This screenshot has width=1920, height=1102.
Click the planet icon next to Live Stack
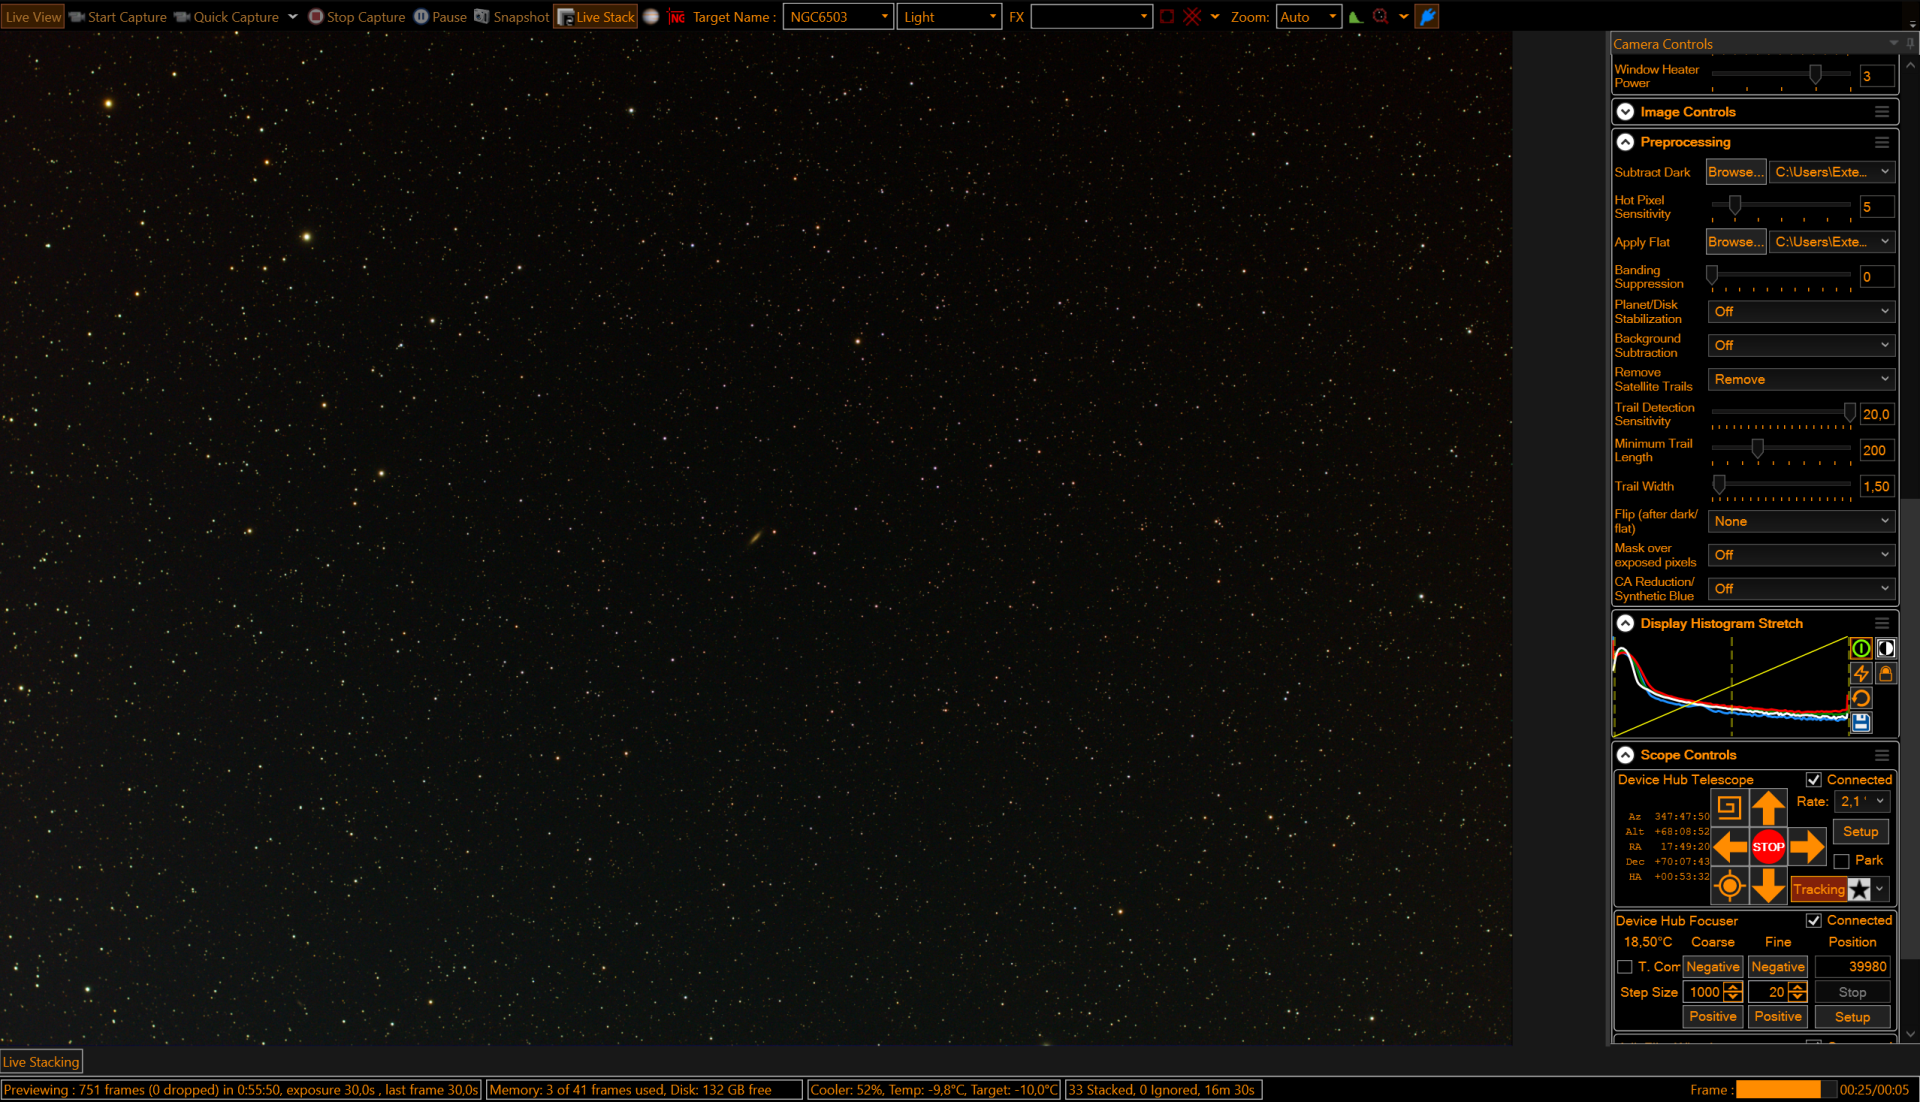point(651,17)
